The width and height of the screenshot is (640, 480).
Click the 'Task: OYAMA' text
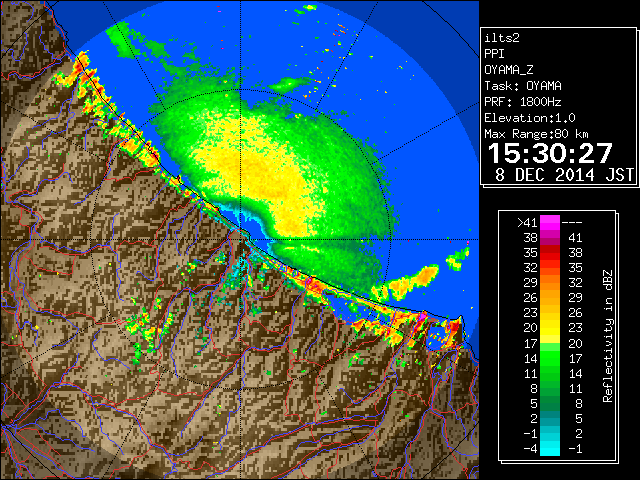pyautogui.click(x=523, y=86)
